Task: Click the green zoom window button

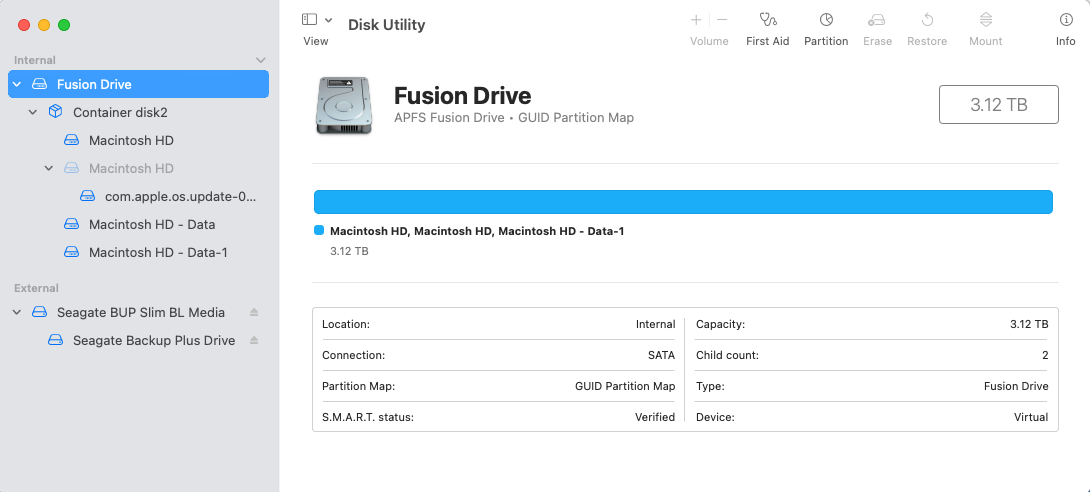Action: pyautogui.click(x=64, y=25)
